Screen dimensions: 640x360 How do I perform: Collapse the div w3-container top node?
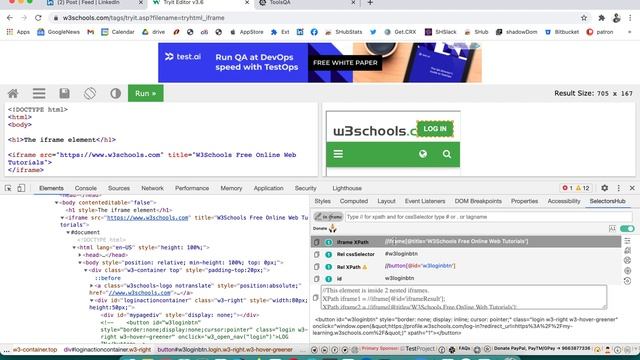pos(86,270)
